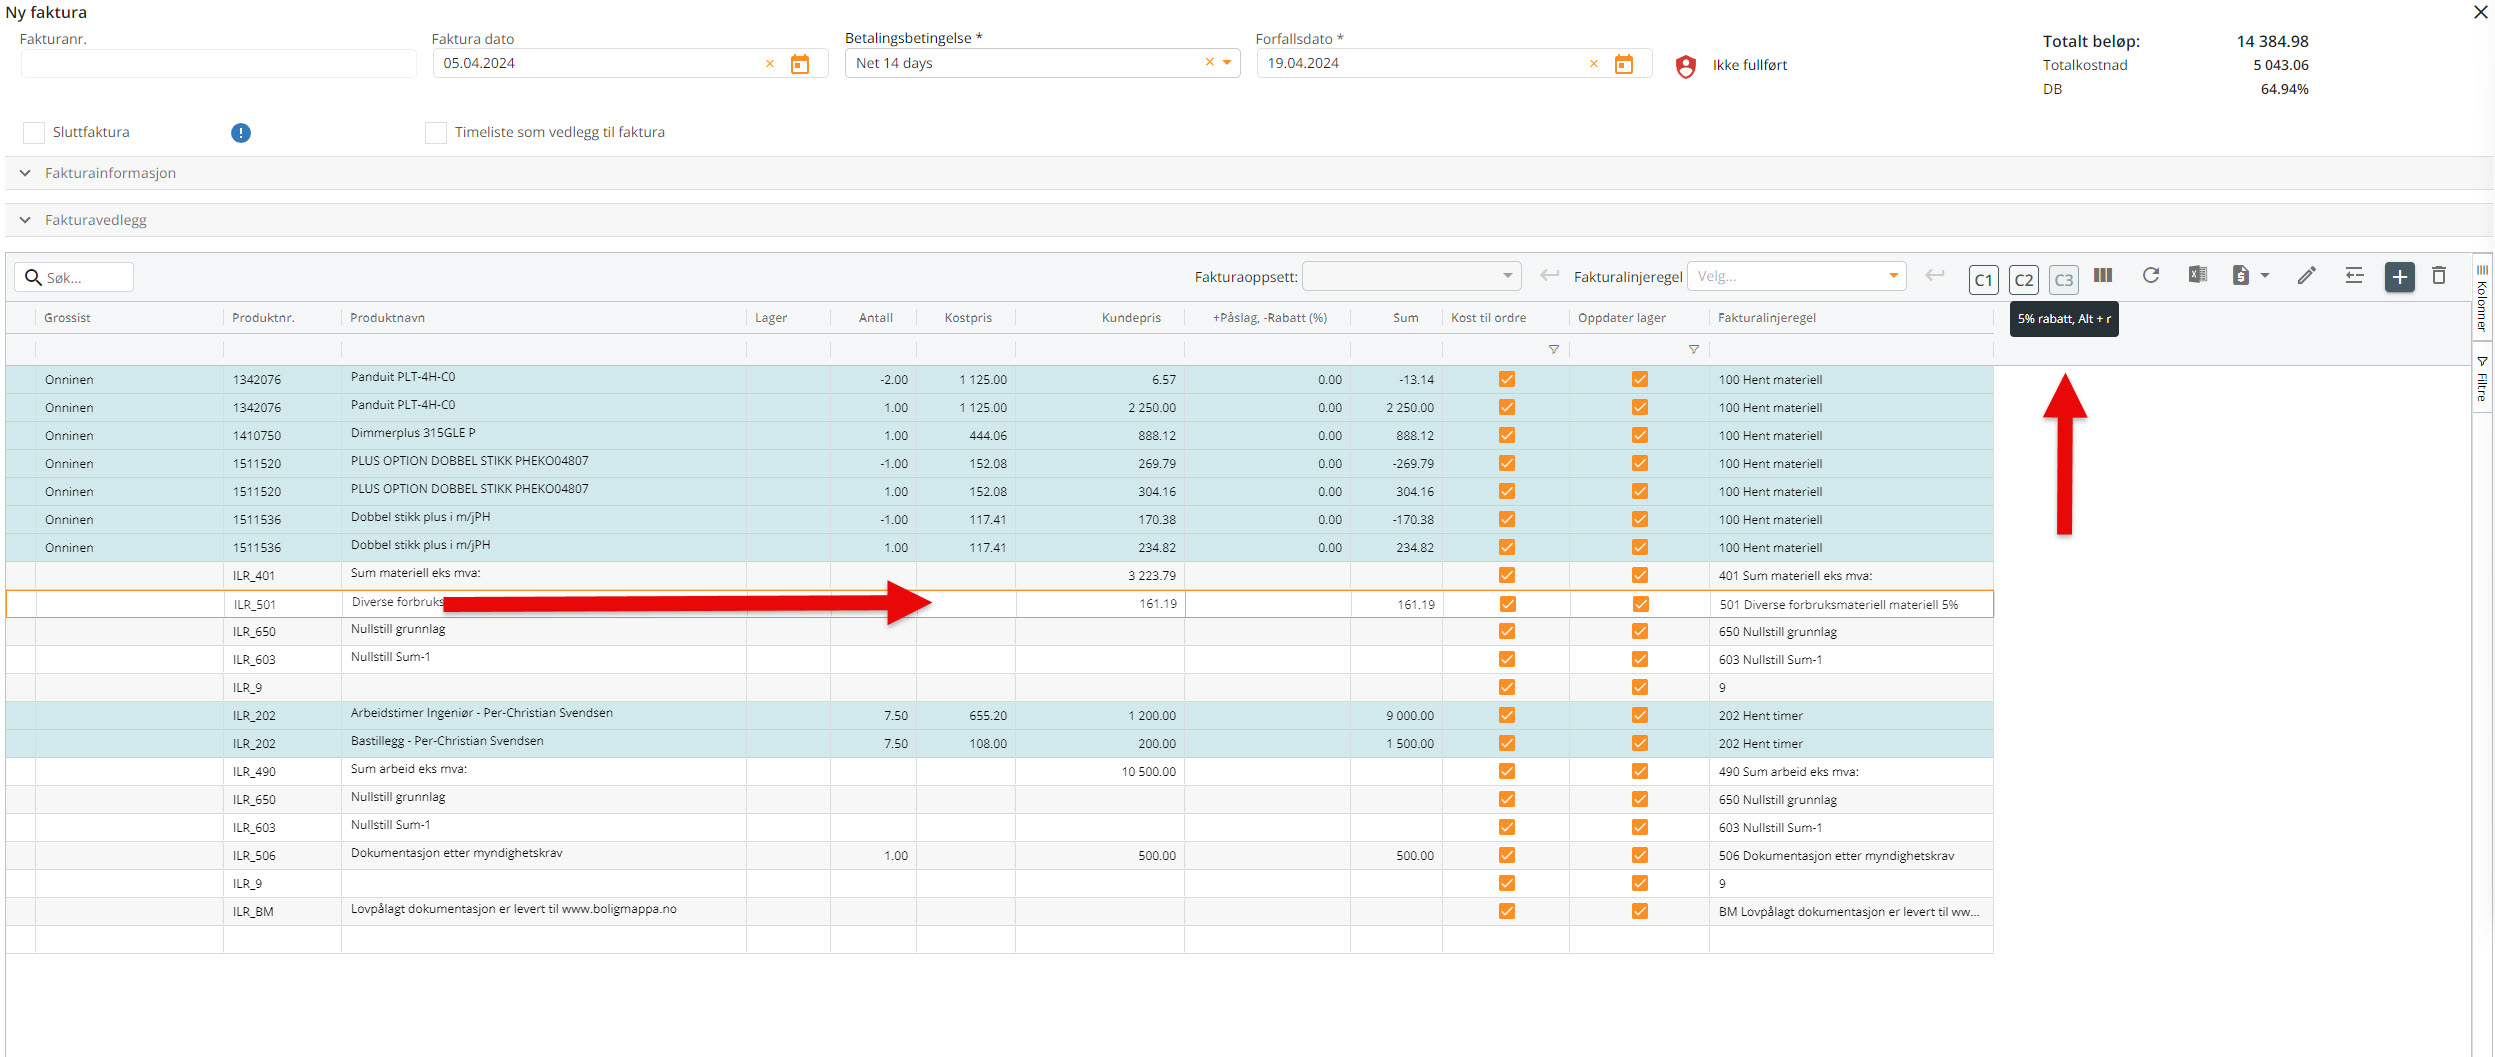
Task: Sort by Grossist column header
Action: coord(67,318)
